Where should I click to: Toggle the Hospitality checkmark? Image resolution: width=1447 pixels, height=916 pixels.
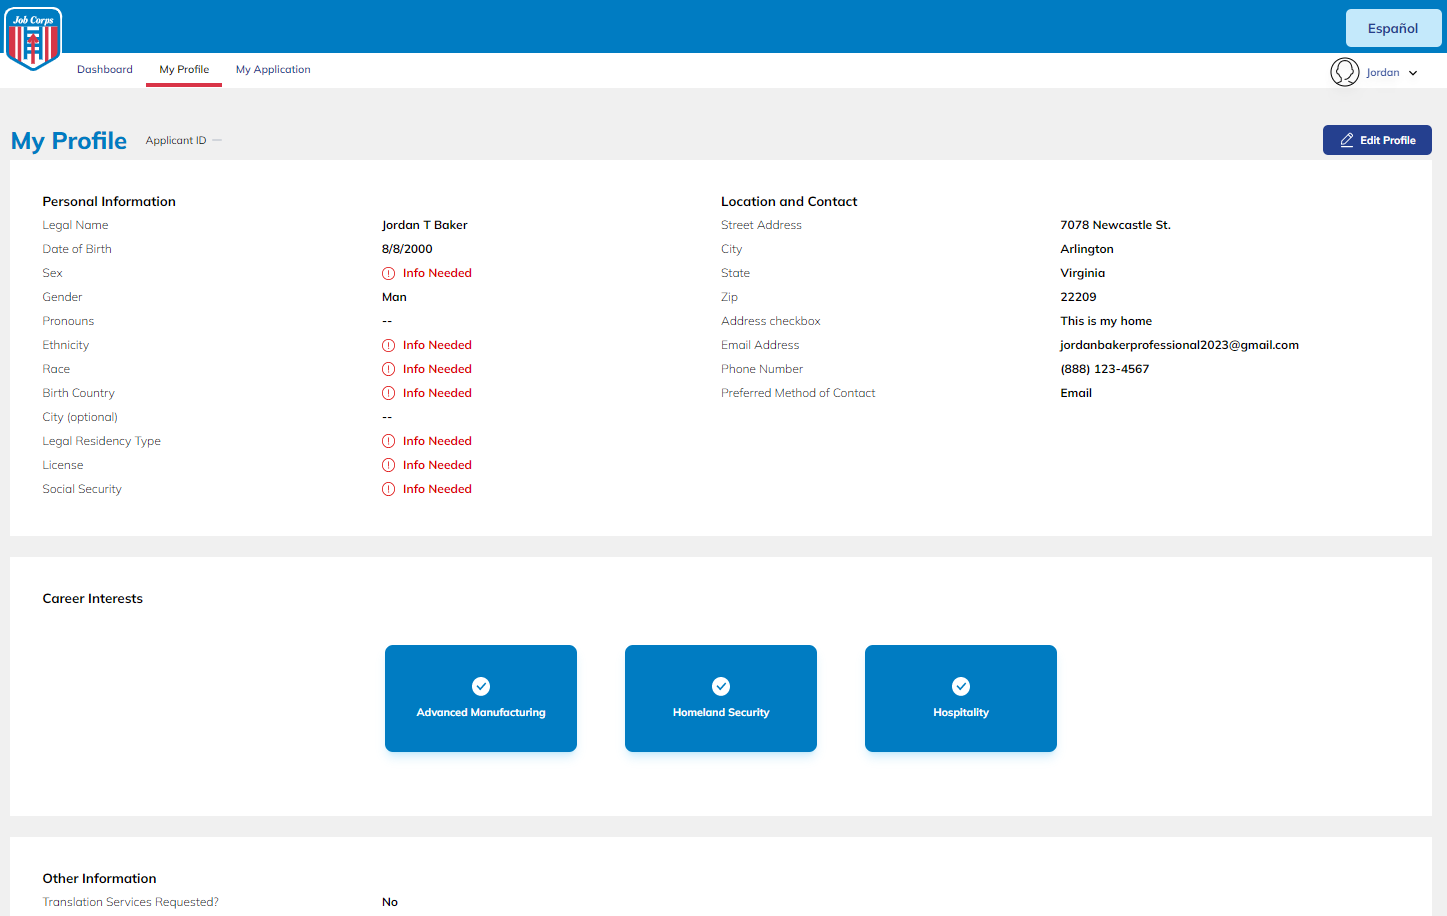point(961,686)
